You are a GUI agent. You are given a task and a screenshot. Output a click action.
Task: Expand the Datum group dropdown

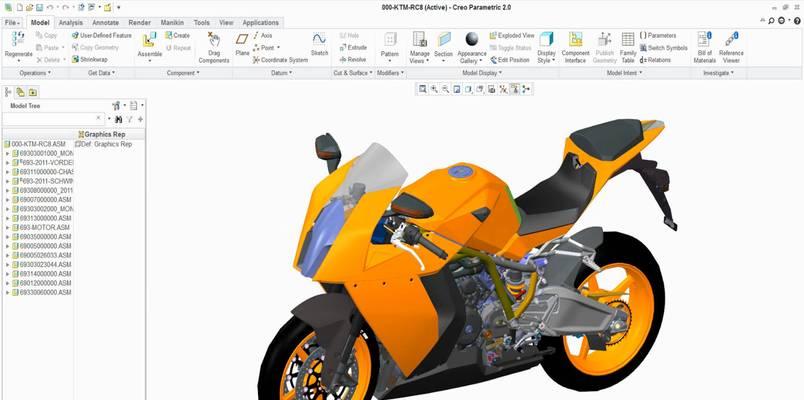click(283, 73)
